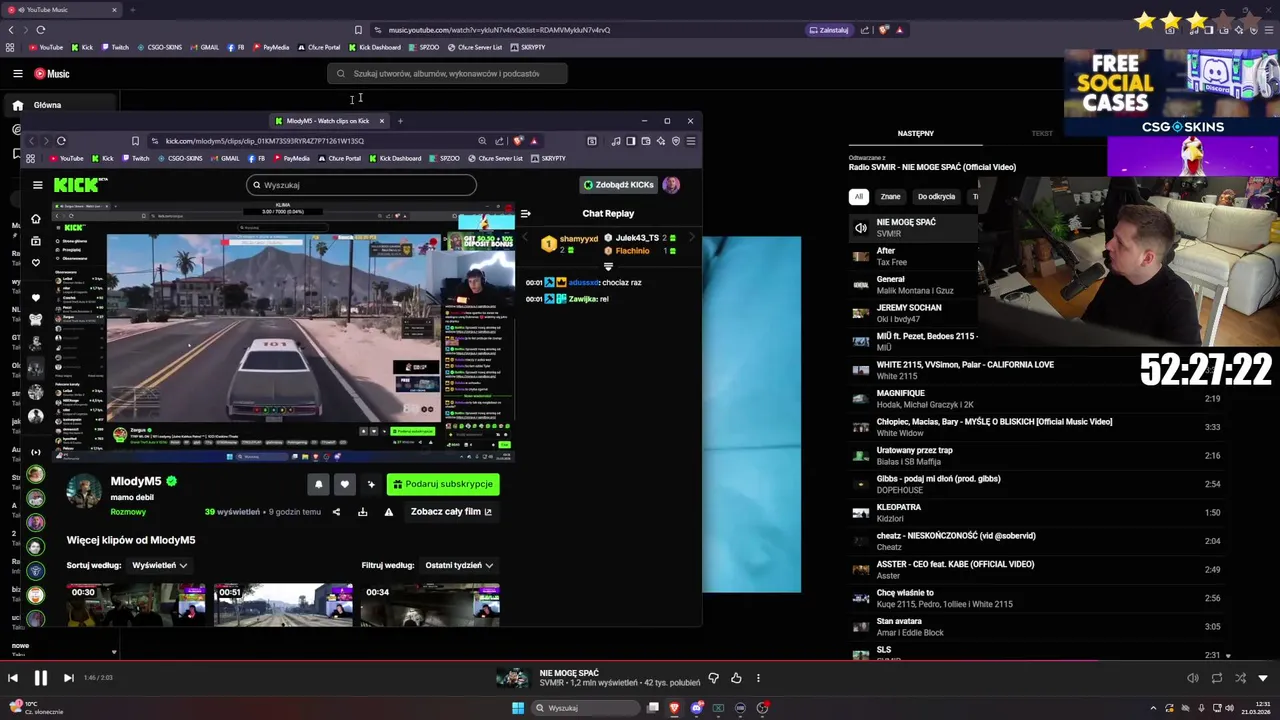Focus the YouTube Music search field
Screen dimensions: 1280x720
click(447, 73)
